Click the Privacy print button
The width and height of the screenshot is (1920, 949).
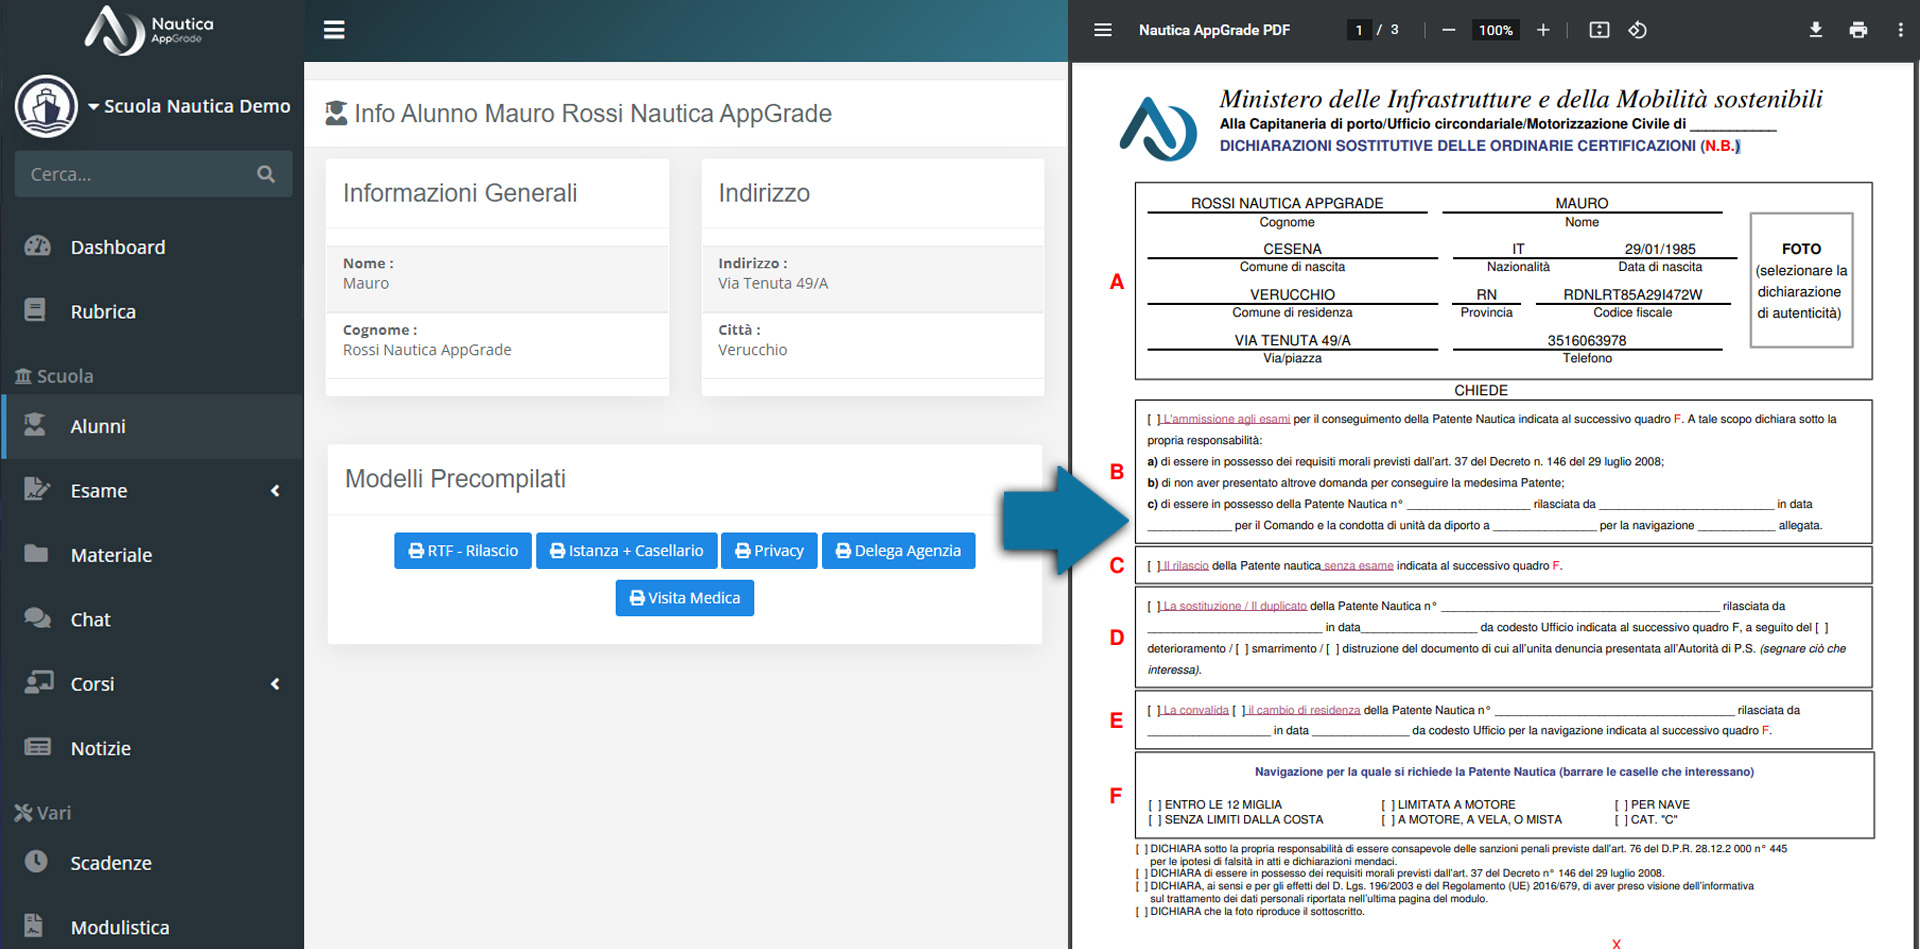pos(769,551)
